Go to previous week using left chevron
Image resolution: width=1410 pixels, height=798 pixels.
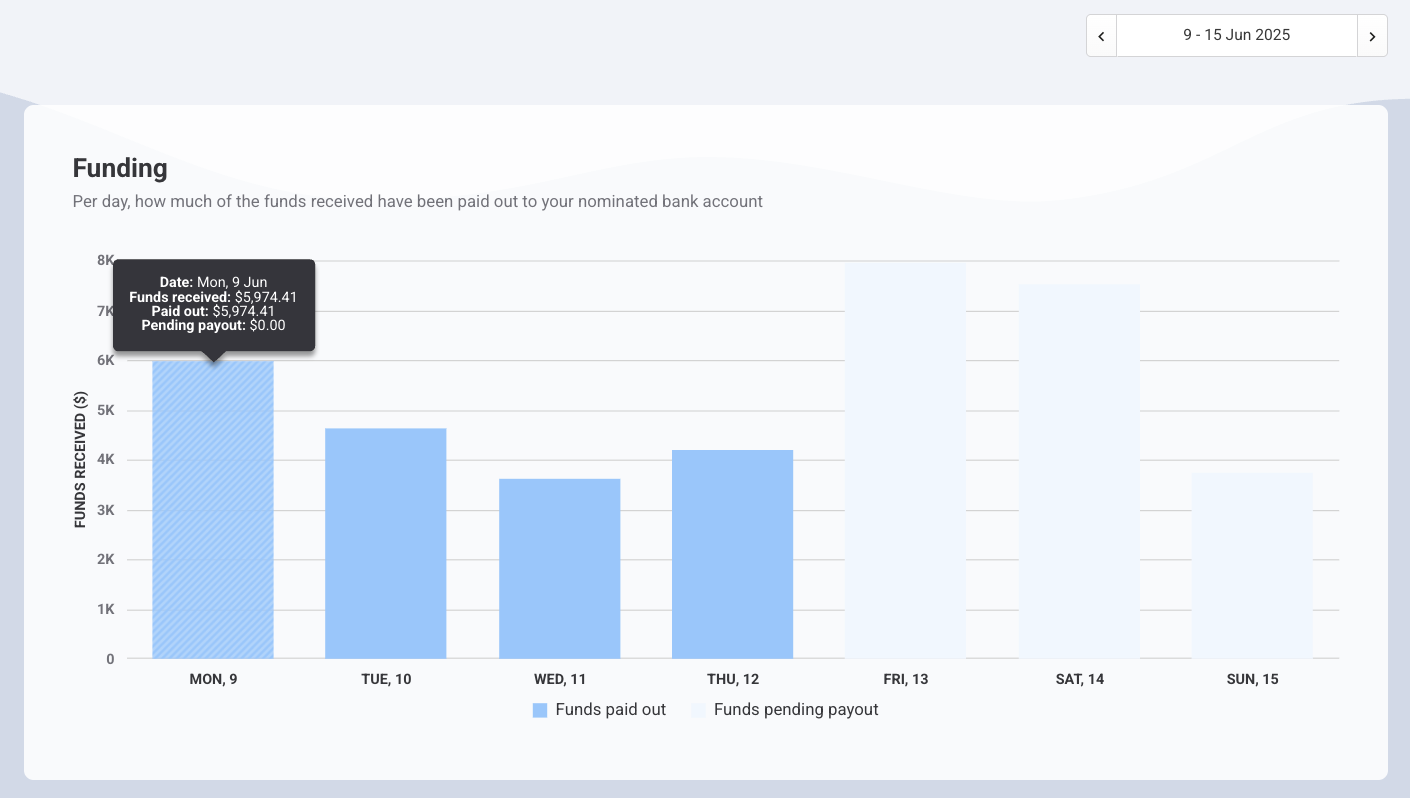[1101, 36]
